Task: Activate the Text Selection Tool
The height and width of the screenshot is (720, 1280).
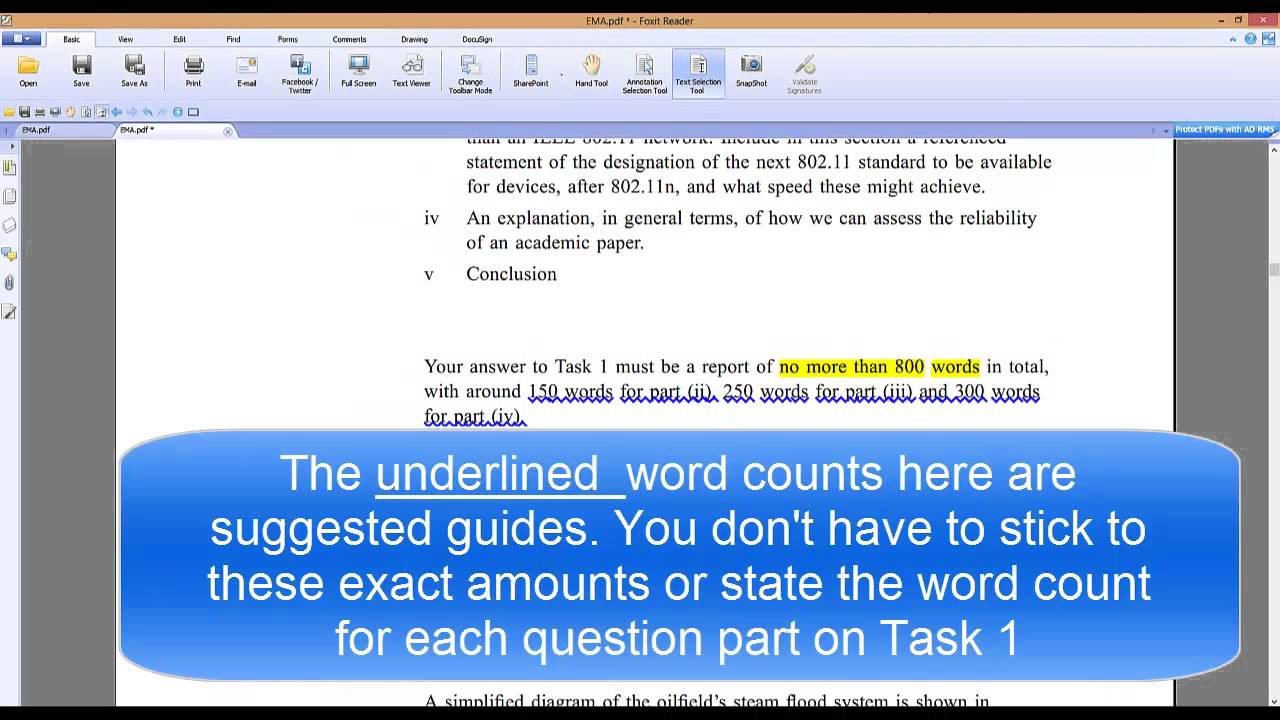Action: tap(698, 74)
